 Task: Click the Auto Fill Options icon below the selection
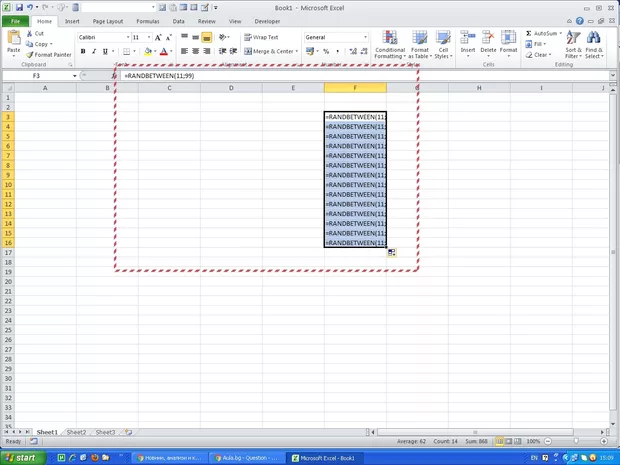coord(392,253)
